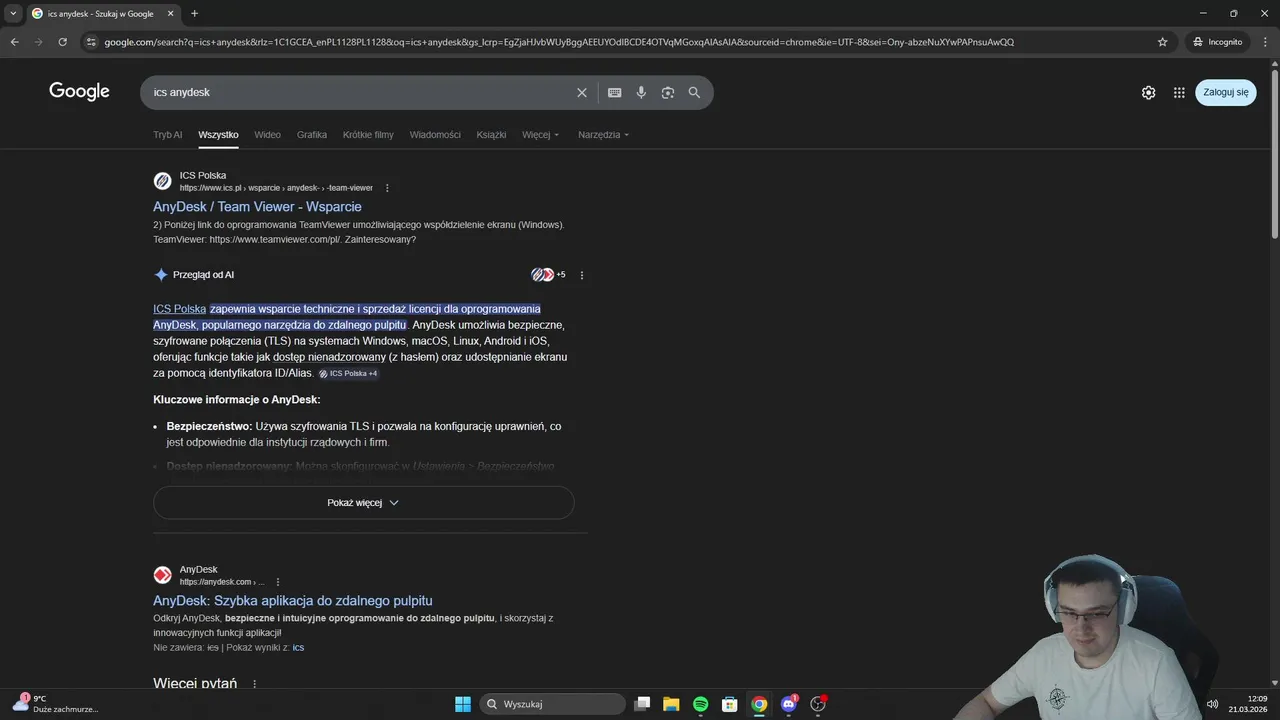
Task: Open AnyDesk / Team Viewer - Wsparcie link
Action: [x=257, y=207]
